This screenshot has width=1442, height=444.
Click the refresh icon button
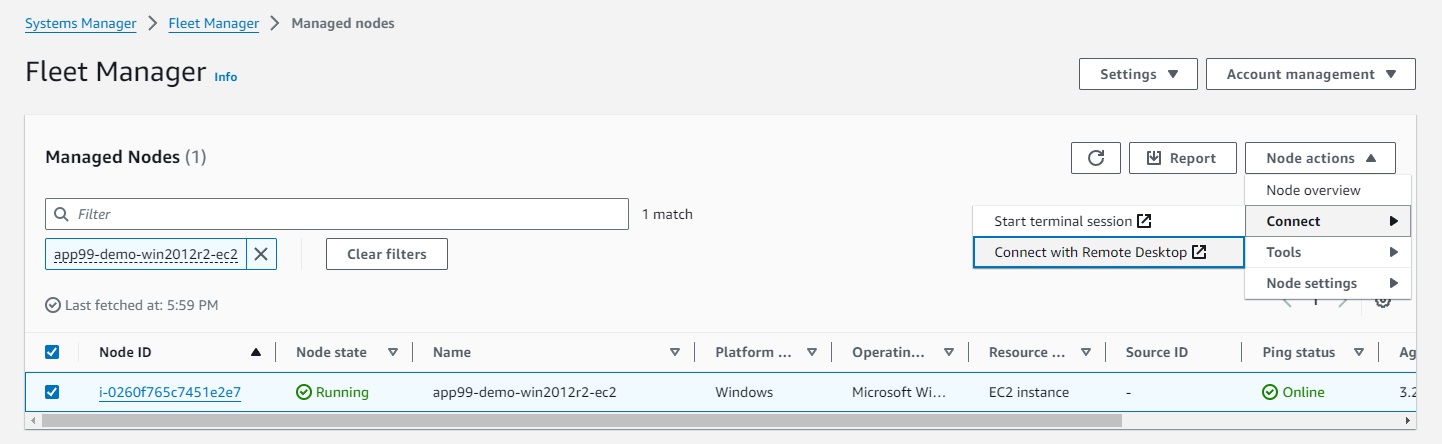pos(1095,158)
